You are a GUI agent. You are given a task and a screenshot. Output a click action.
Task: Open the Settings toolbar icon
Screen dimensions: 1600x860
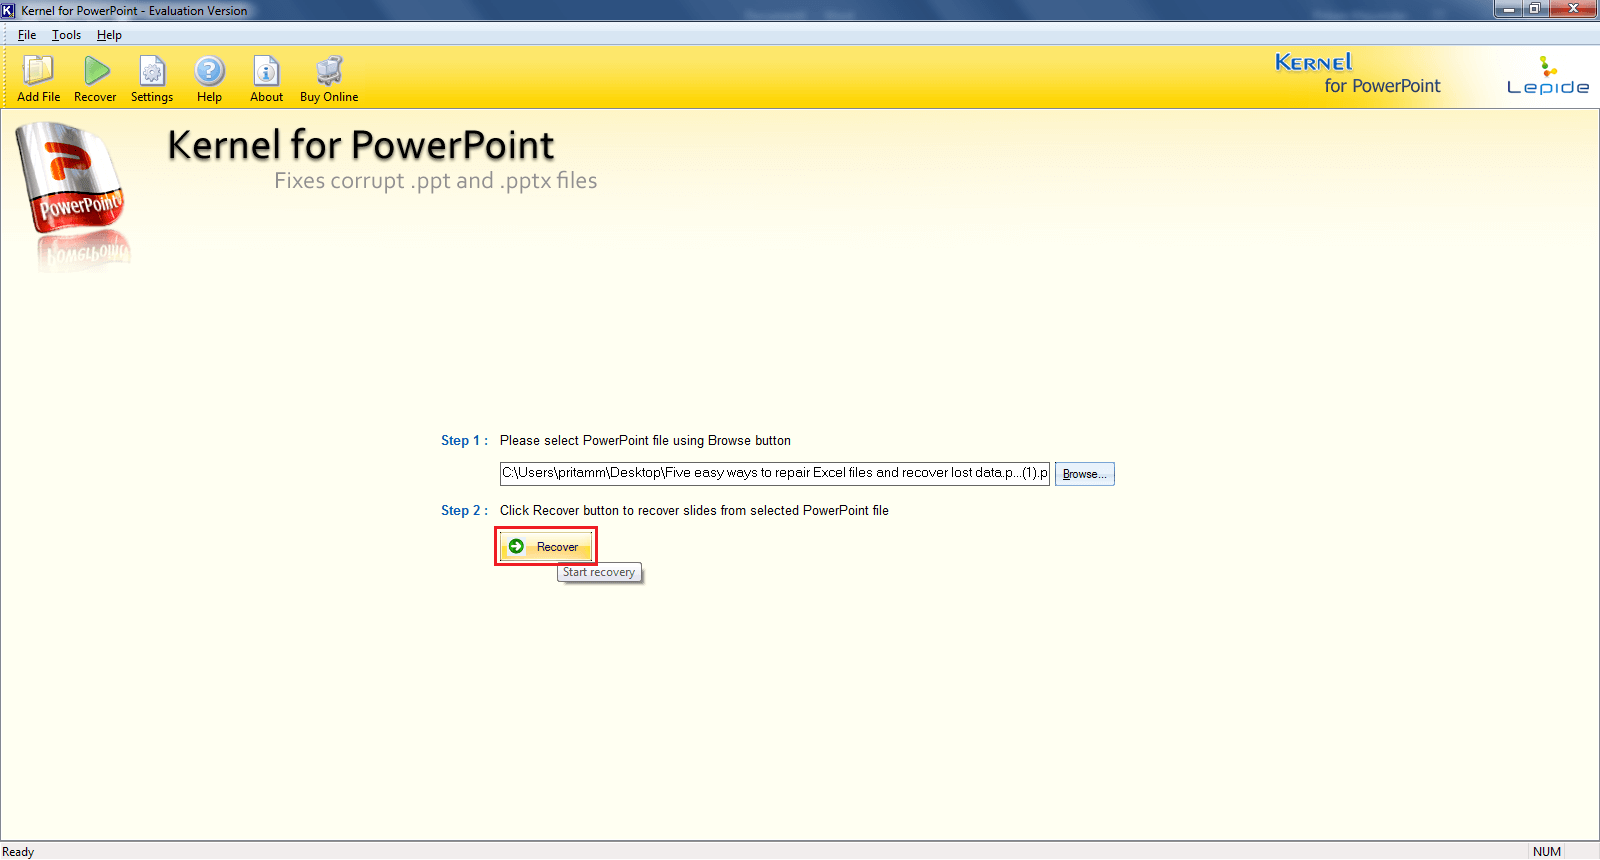[152, 79]
